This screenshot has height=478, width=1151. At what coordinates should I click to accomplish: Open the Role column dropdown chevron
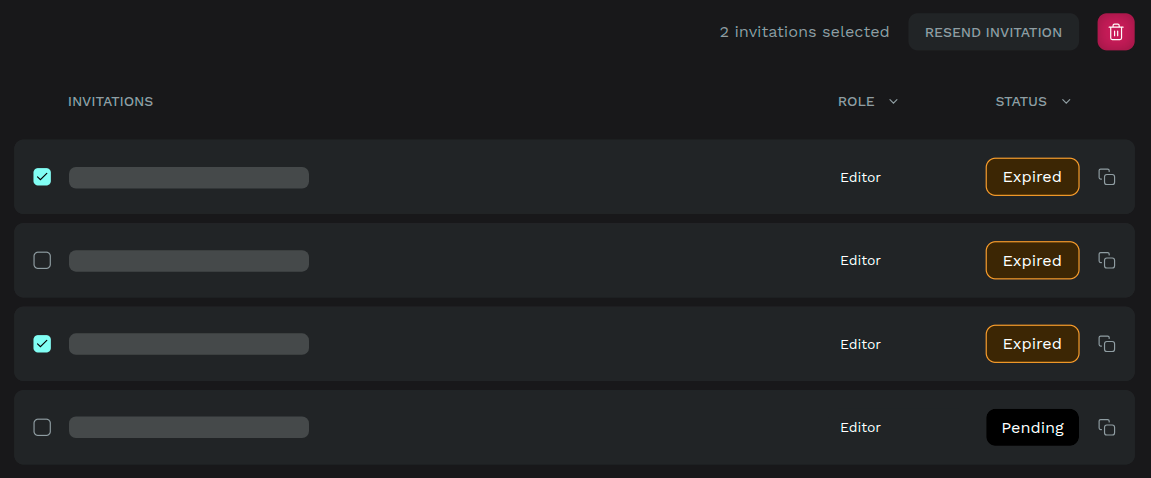tap(893, 101)
